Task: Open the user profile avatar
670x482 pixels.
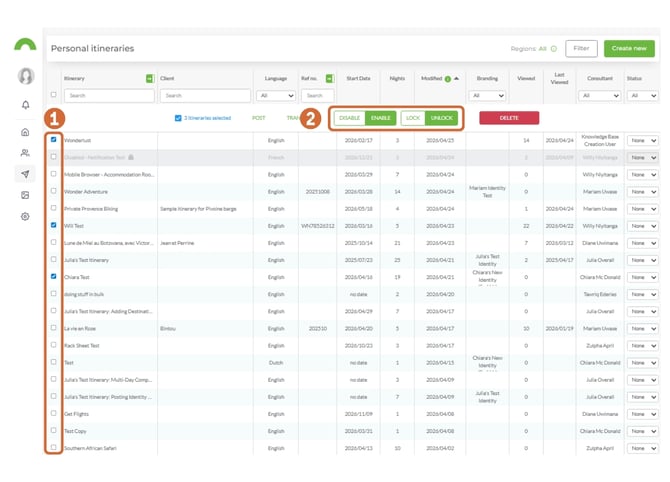Action: [26, 76]
